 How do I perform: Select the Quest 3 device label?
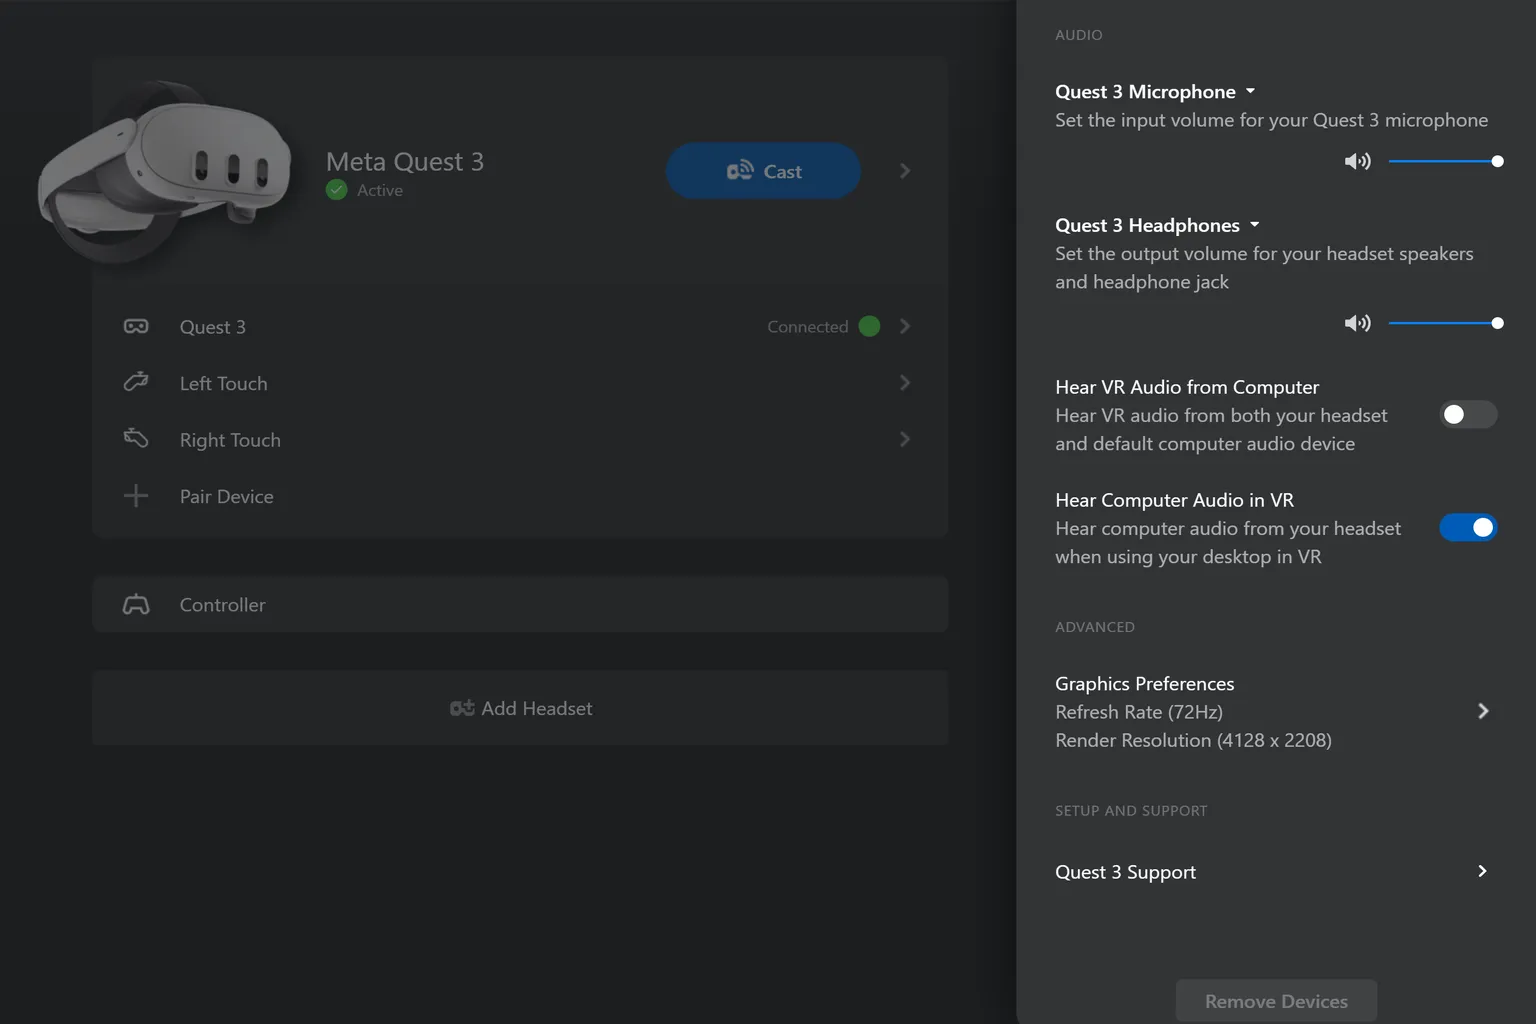tap(212, 327)
